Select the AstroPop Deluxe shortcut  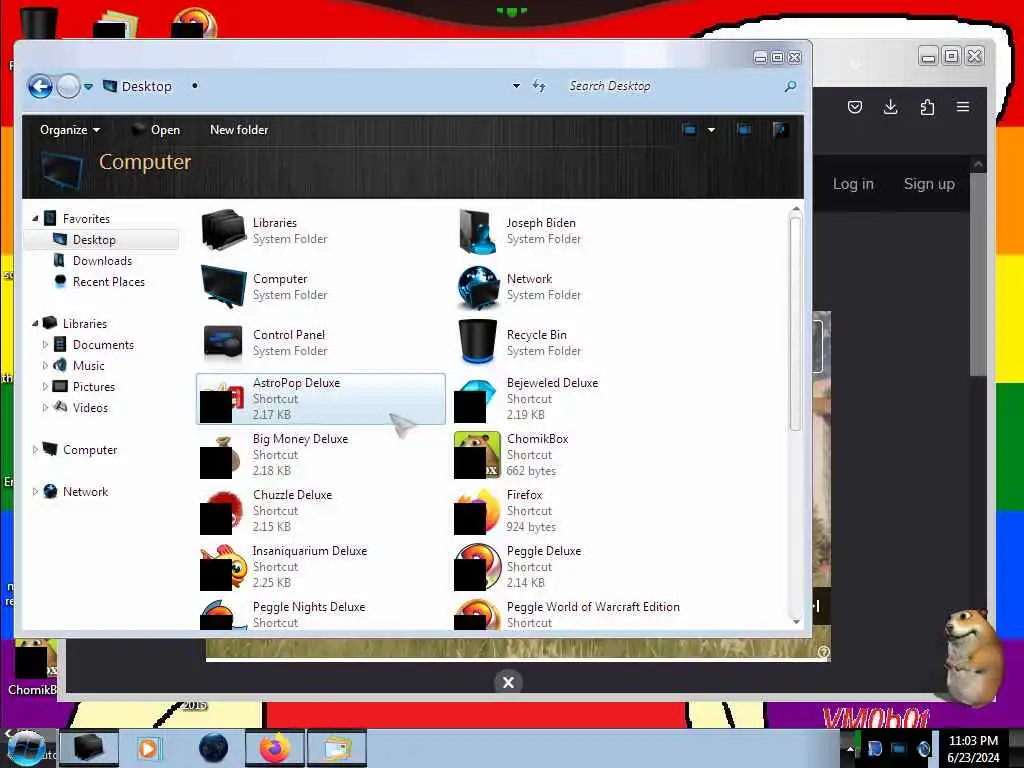click(321, 398)
